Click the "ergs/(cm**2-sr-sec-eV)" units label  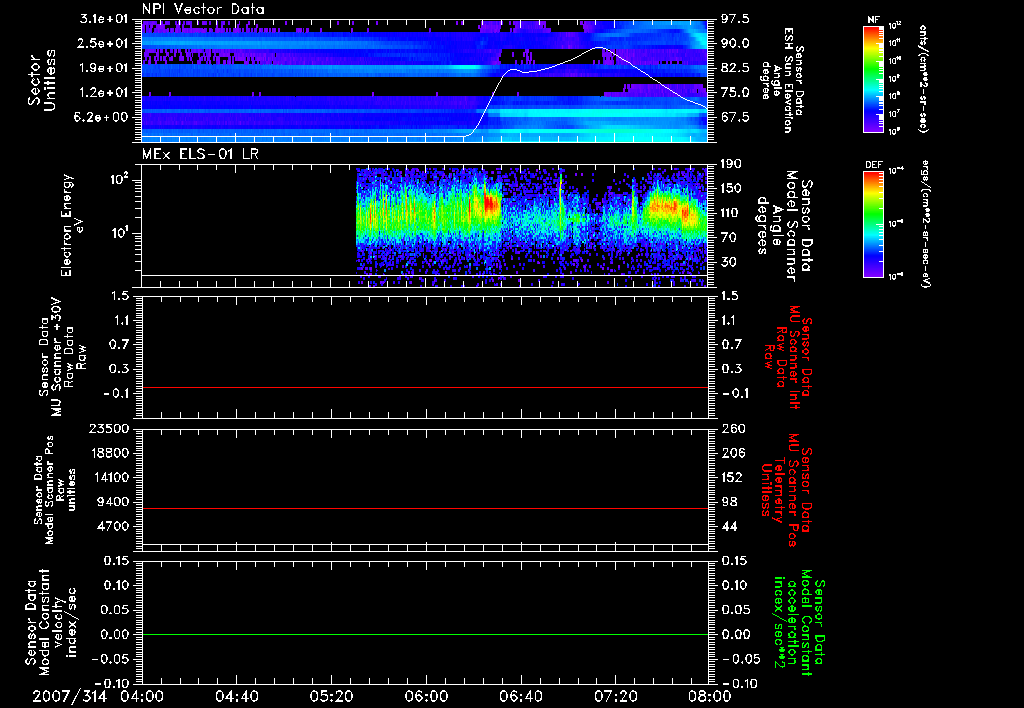(925, 224)
